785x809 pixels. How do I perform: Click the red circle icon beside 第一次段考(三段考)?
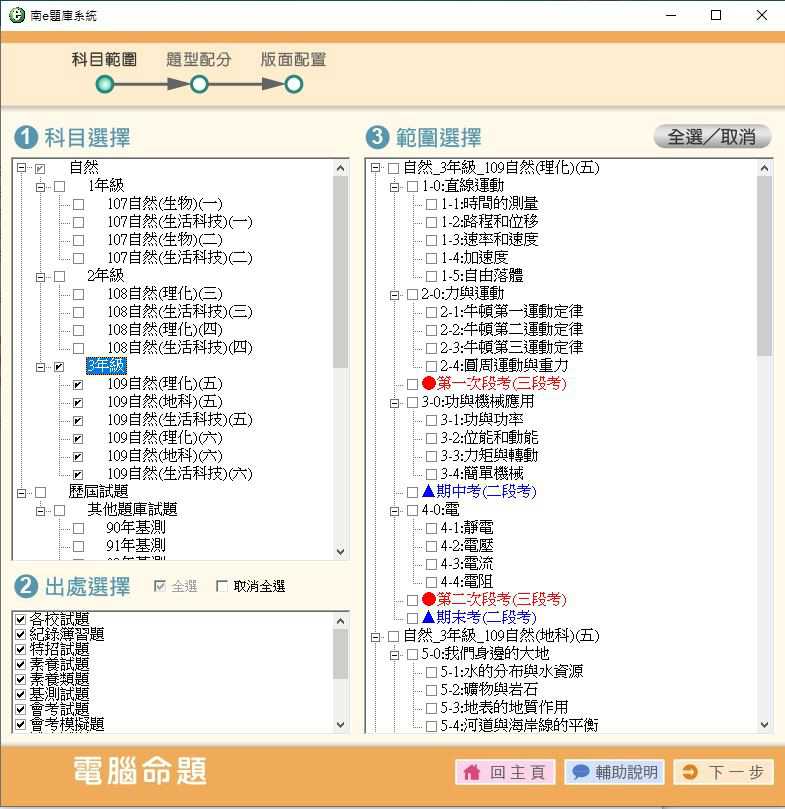pyautogui.click(x=429, y=383)
